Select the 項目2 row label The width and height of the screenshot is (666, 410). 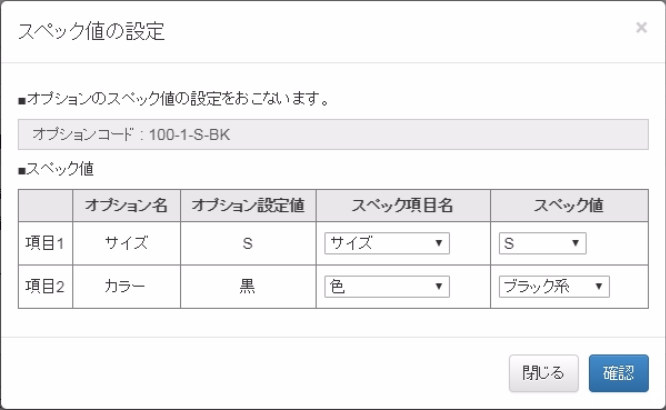(x=45, y=287)
